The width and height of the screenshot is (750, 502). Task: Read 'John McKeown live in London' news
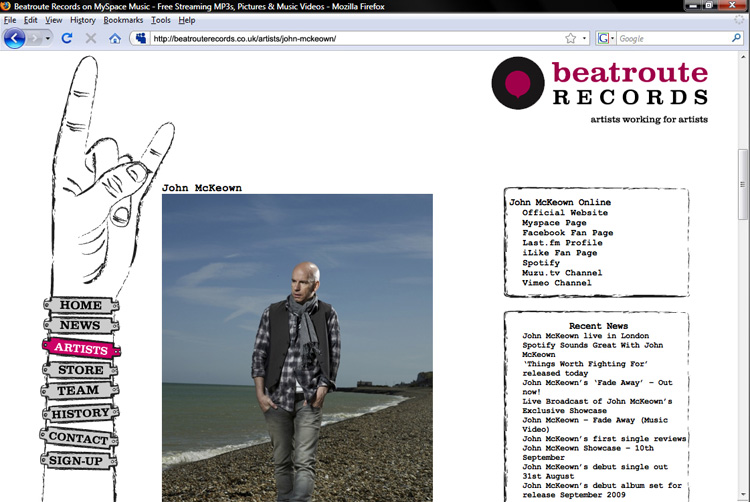[x=585, y=336]
